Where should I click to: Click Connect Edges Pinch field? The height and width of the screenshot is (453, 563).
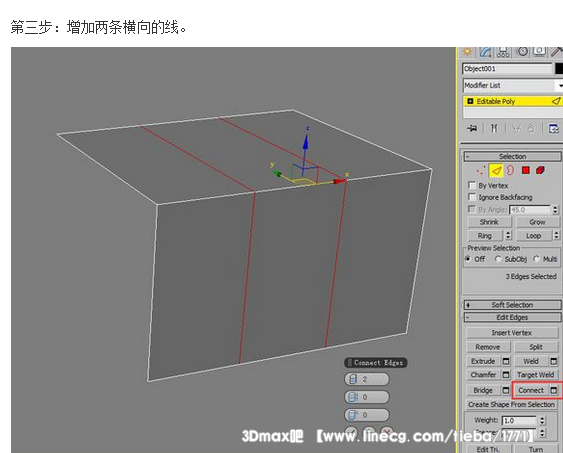click(x=367, y=397)
